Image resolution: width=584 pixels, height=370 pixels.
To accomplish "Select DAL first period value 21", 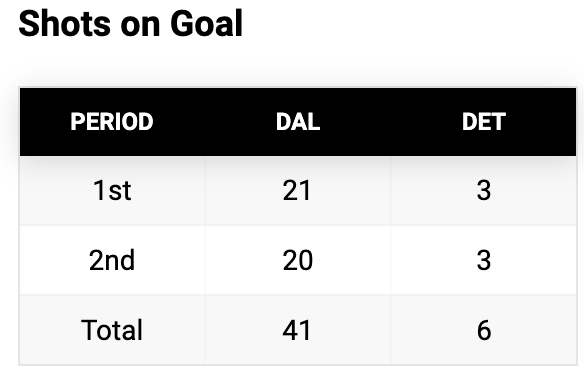I will (x=297, y=190).
